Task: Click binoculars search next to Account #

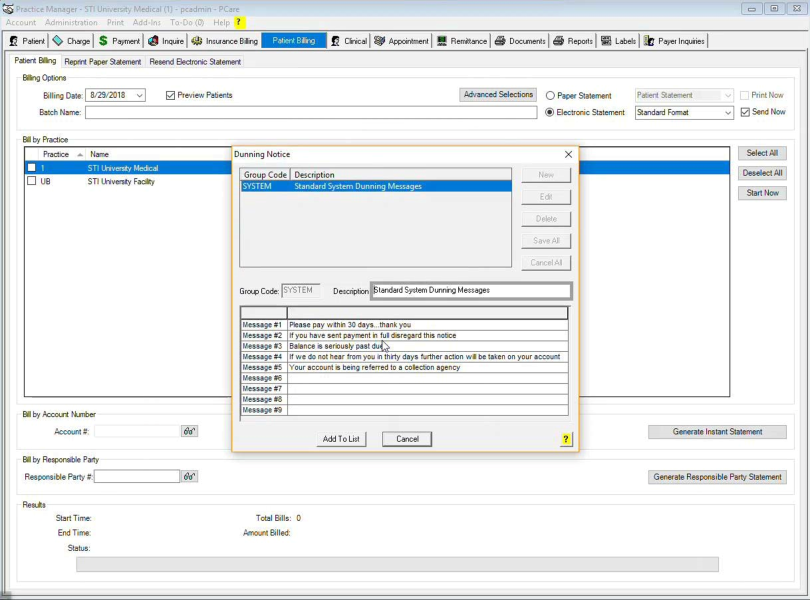Action: coord(189,432)
